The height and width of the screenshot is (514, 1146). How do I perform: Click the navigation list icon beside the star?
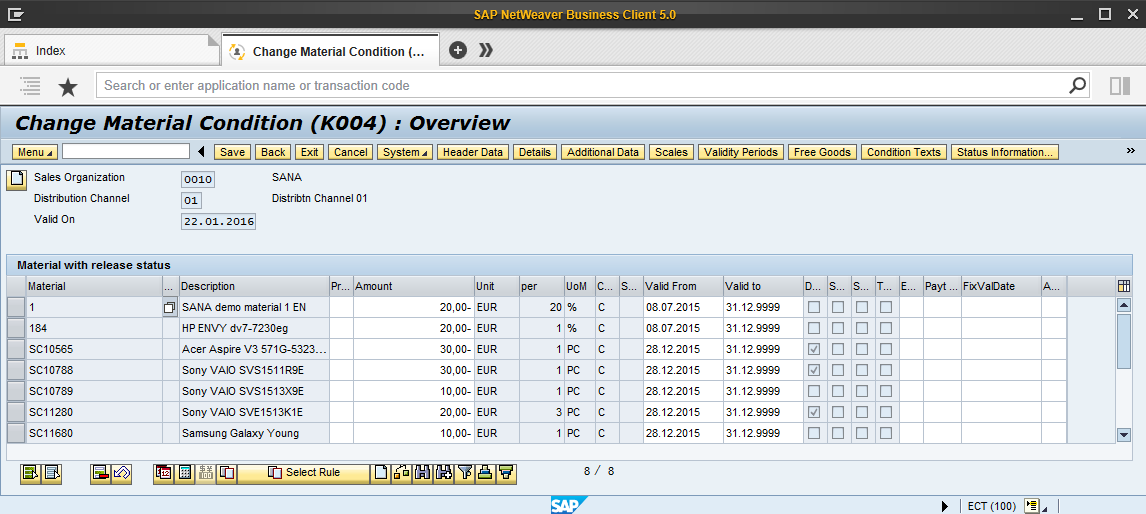(30, 86)
